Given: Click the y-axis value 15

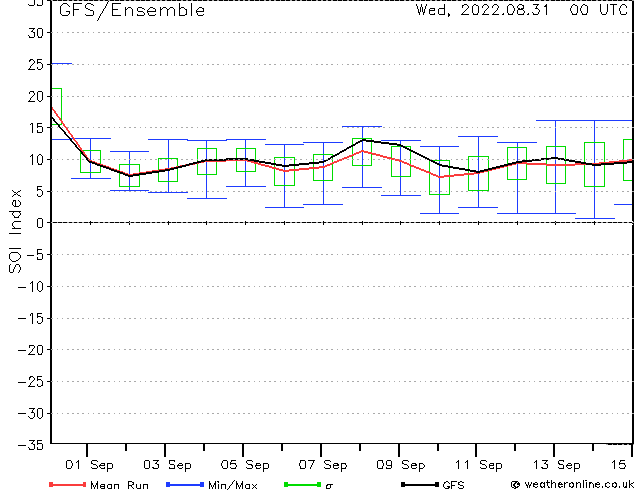Looking at the screenshot, I should [x=36, y=128].
